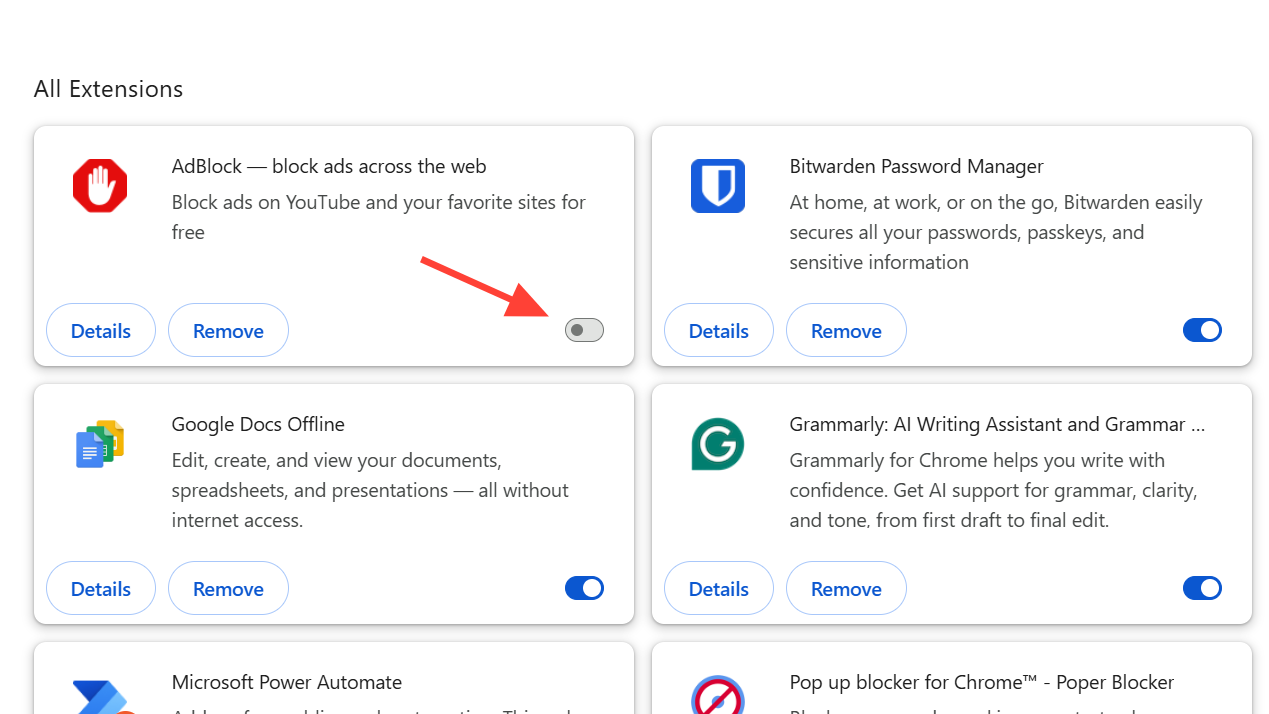The image size is (1269, 714).
Task: Click the Google Docs Offline icon
Action: pos(100,444)
